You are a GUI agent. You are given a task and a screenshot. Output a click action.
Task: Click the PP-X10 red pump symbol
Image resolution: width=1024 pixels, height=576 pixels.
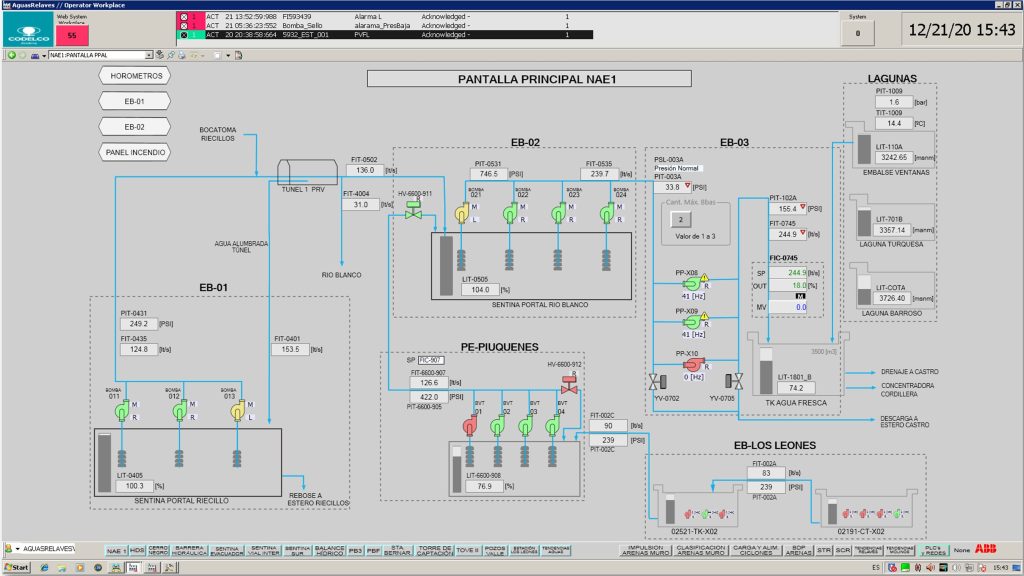[690, 364]
